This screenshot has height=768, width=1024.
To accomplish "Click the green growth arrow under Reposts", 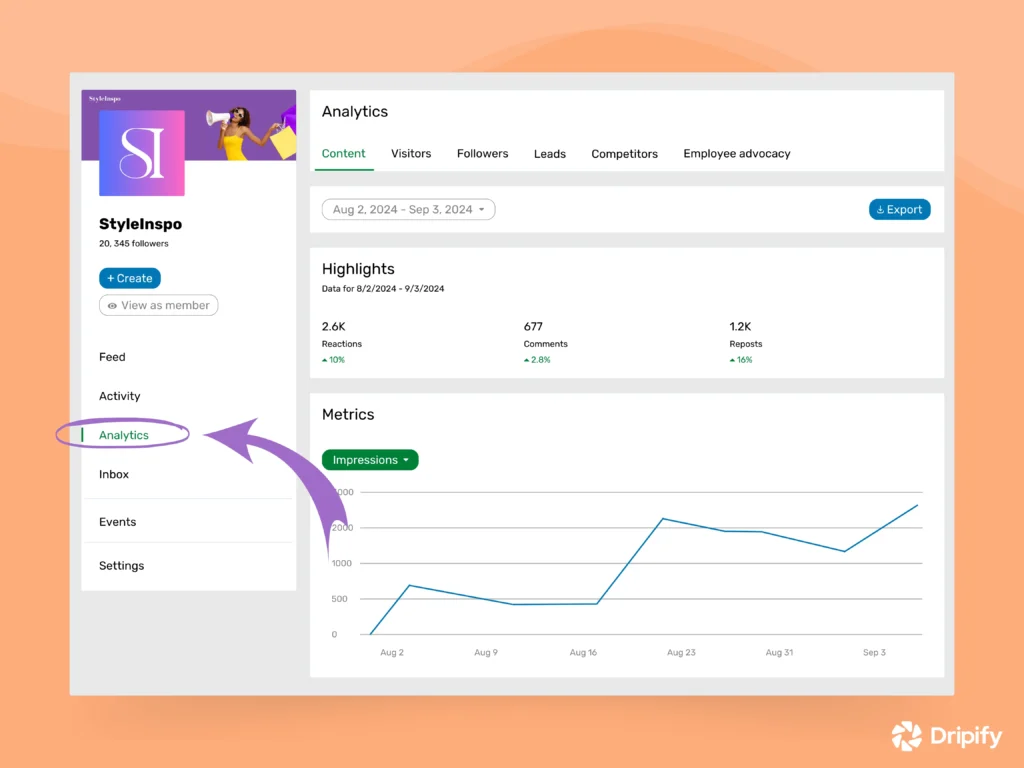I will (x=731, y=359).
